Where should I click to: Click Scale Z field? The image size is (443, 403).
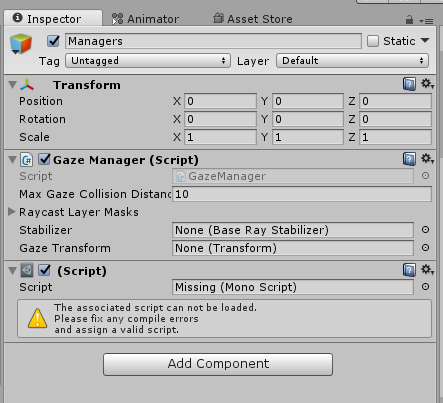[396, 137]
